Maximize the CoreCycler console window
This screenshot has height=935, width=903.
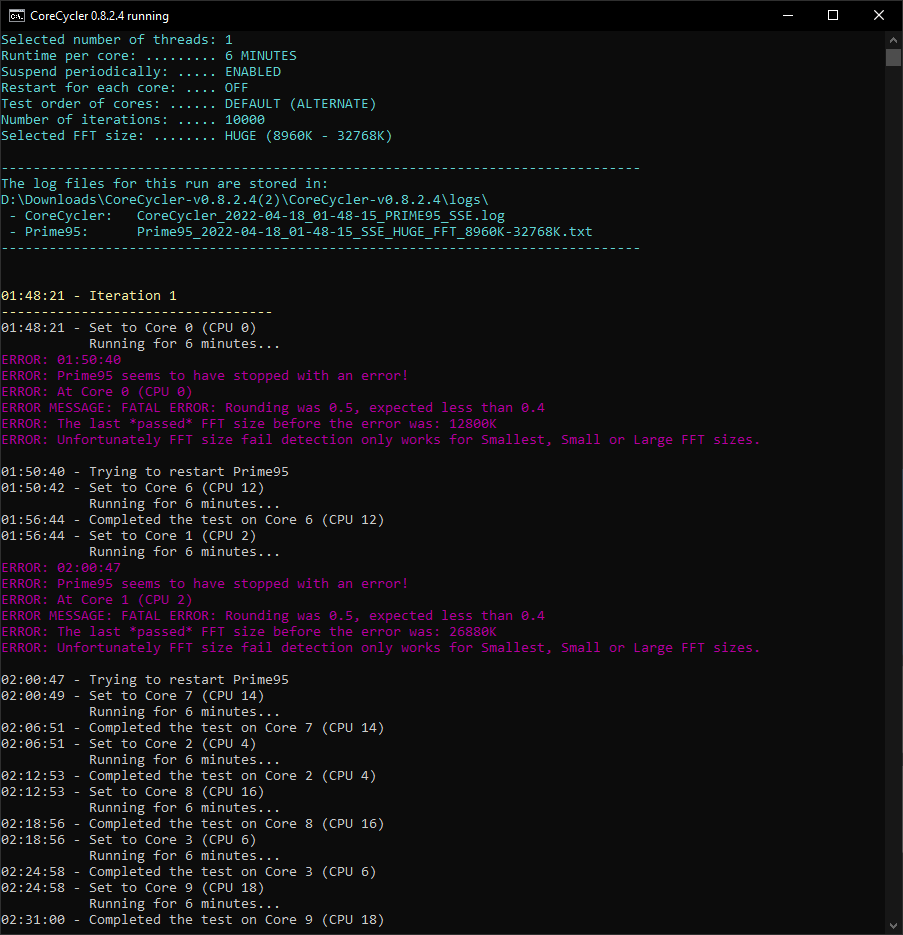point(833,15)
